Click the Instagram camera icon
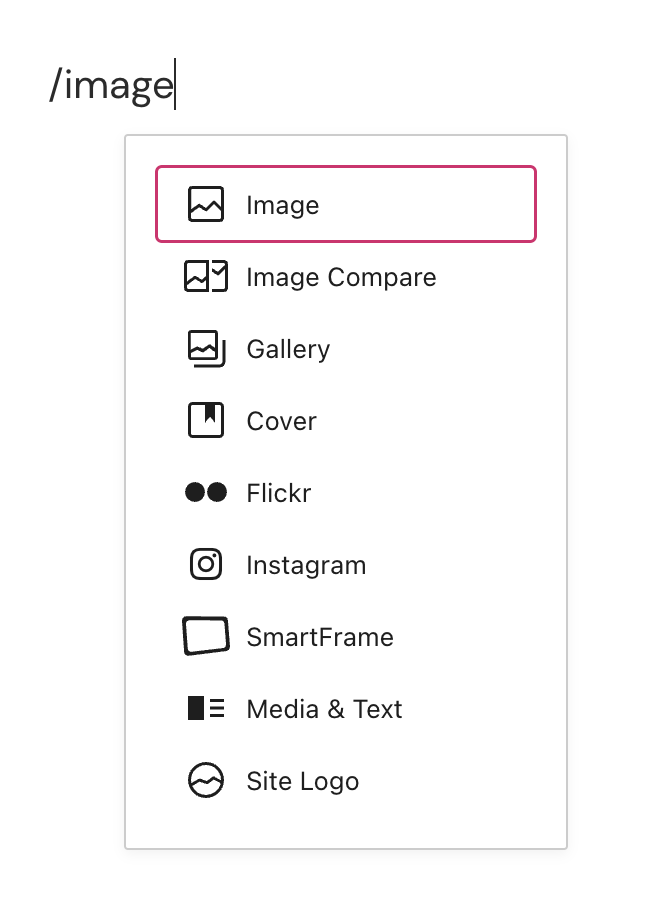 click(x=206, y=564)
